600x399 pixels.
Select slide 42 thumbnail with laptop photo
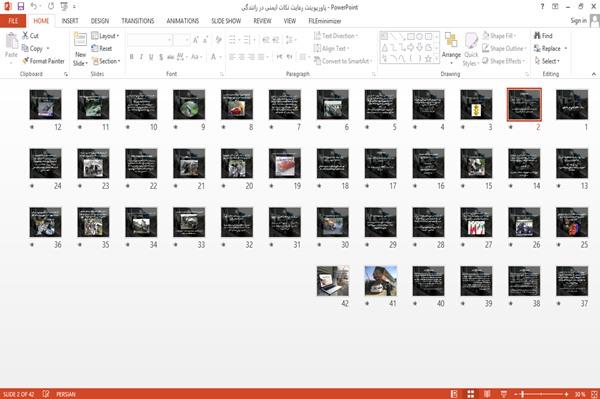point(333,281)
